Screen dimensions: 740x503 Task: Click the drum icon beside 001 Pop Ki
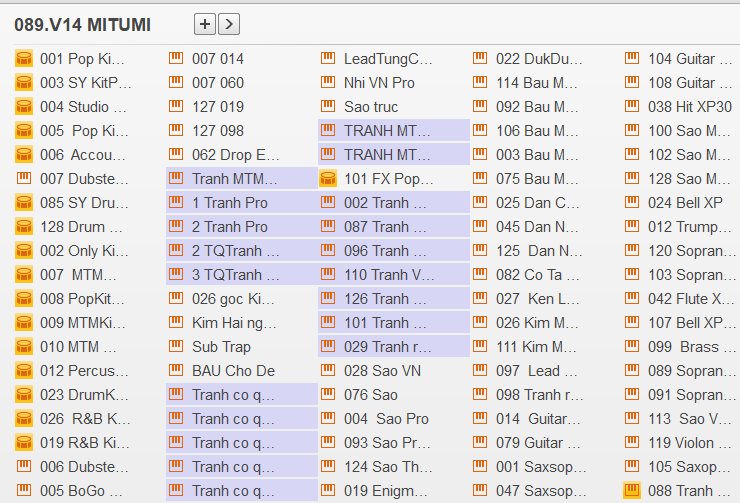coord(24,59)
